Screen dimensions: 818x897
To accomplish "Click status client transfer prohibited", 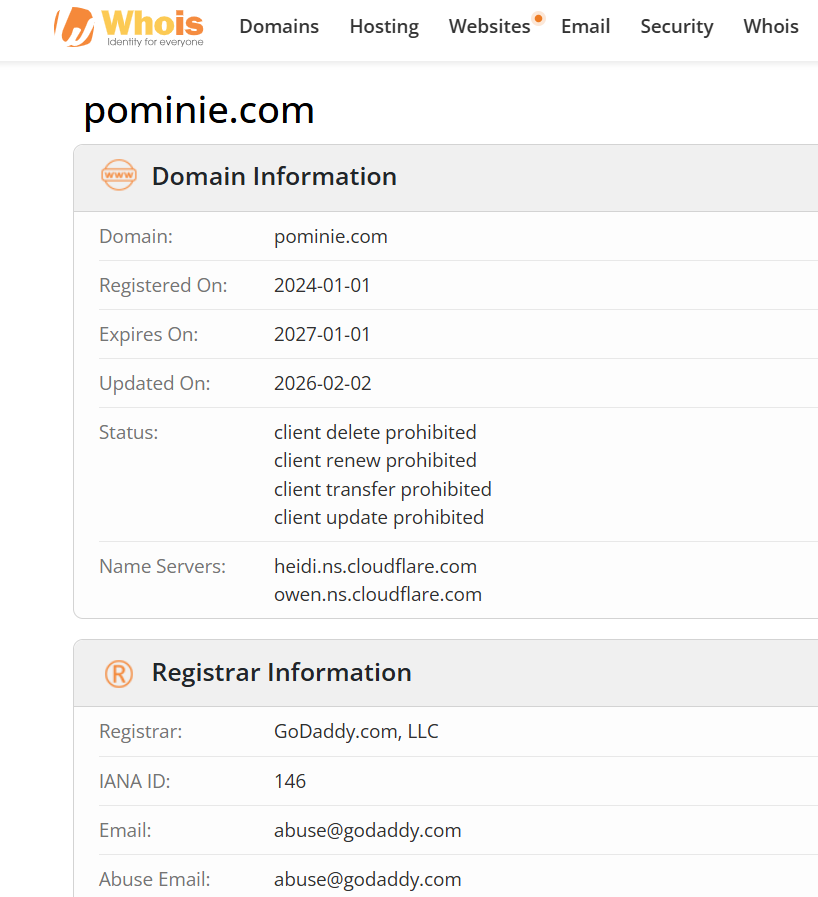I will pyautogui.click(x=383, y=489).
